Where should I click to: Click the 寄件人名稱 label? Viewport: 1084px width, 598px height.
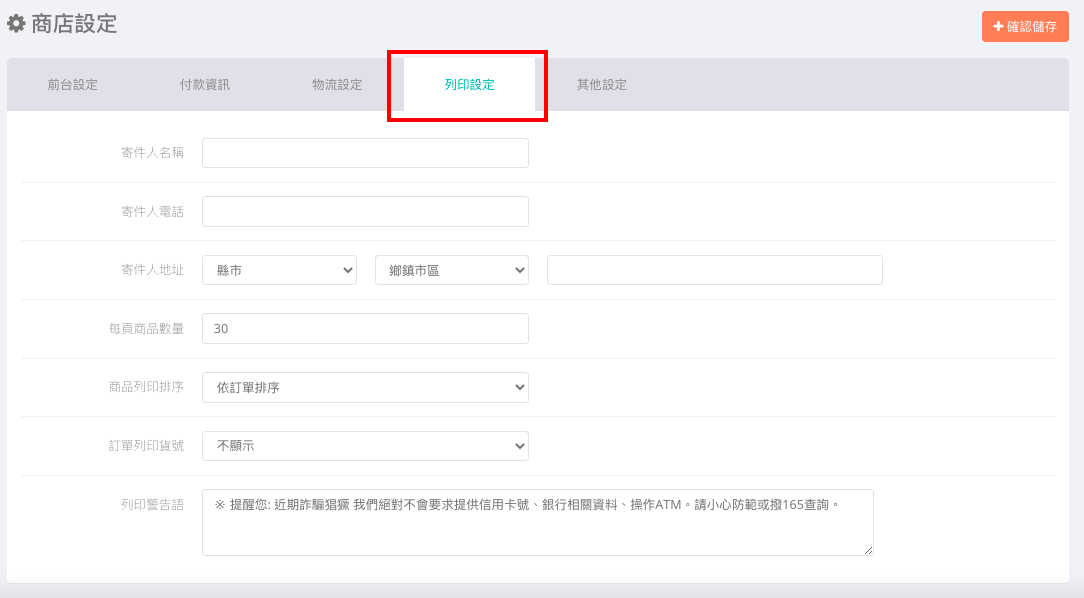(152, 153)
